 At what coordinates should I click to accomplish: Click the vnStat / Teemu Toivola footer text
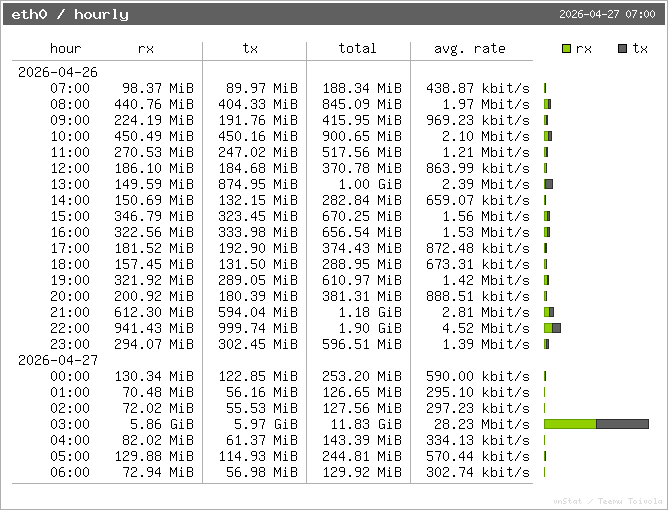coord(607,500)
